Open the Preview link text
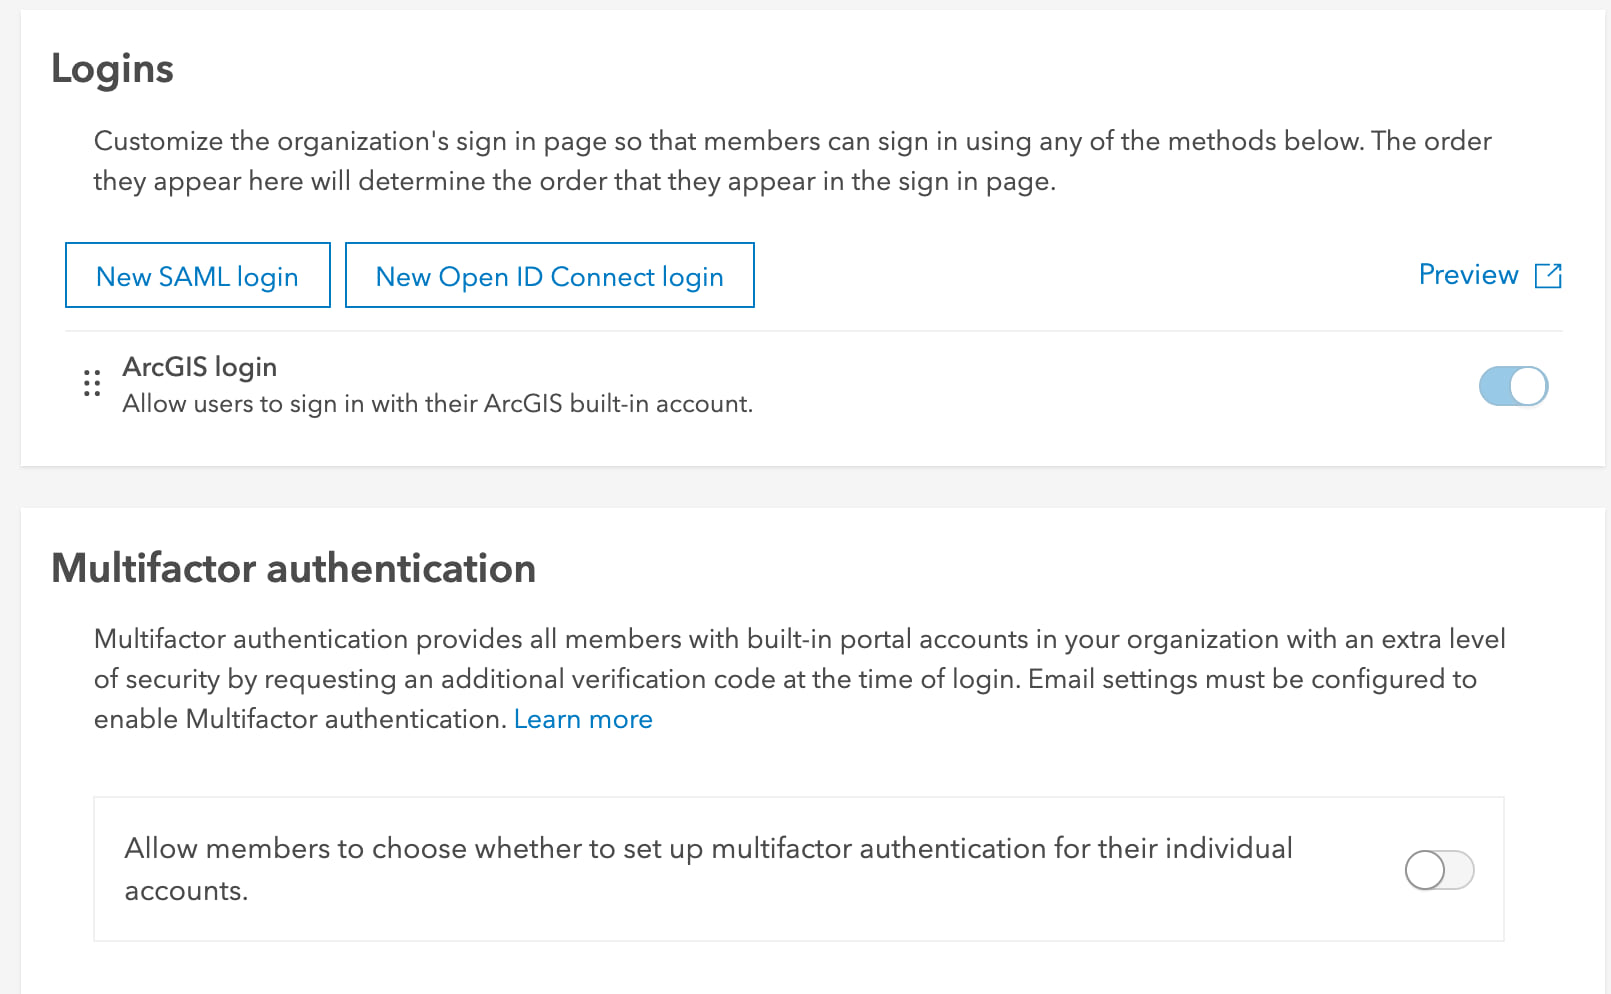Screen dimensions: 1611x994 [x=1468, y=275]
